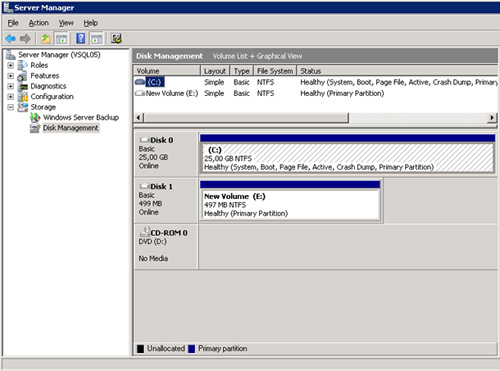Expand the Features tree node

click(11, 76)
